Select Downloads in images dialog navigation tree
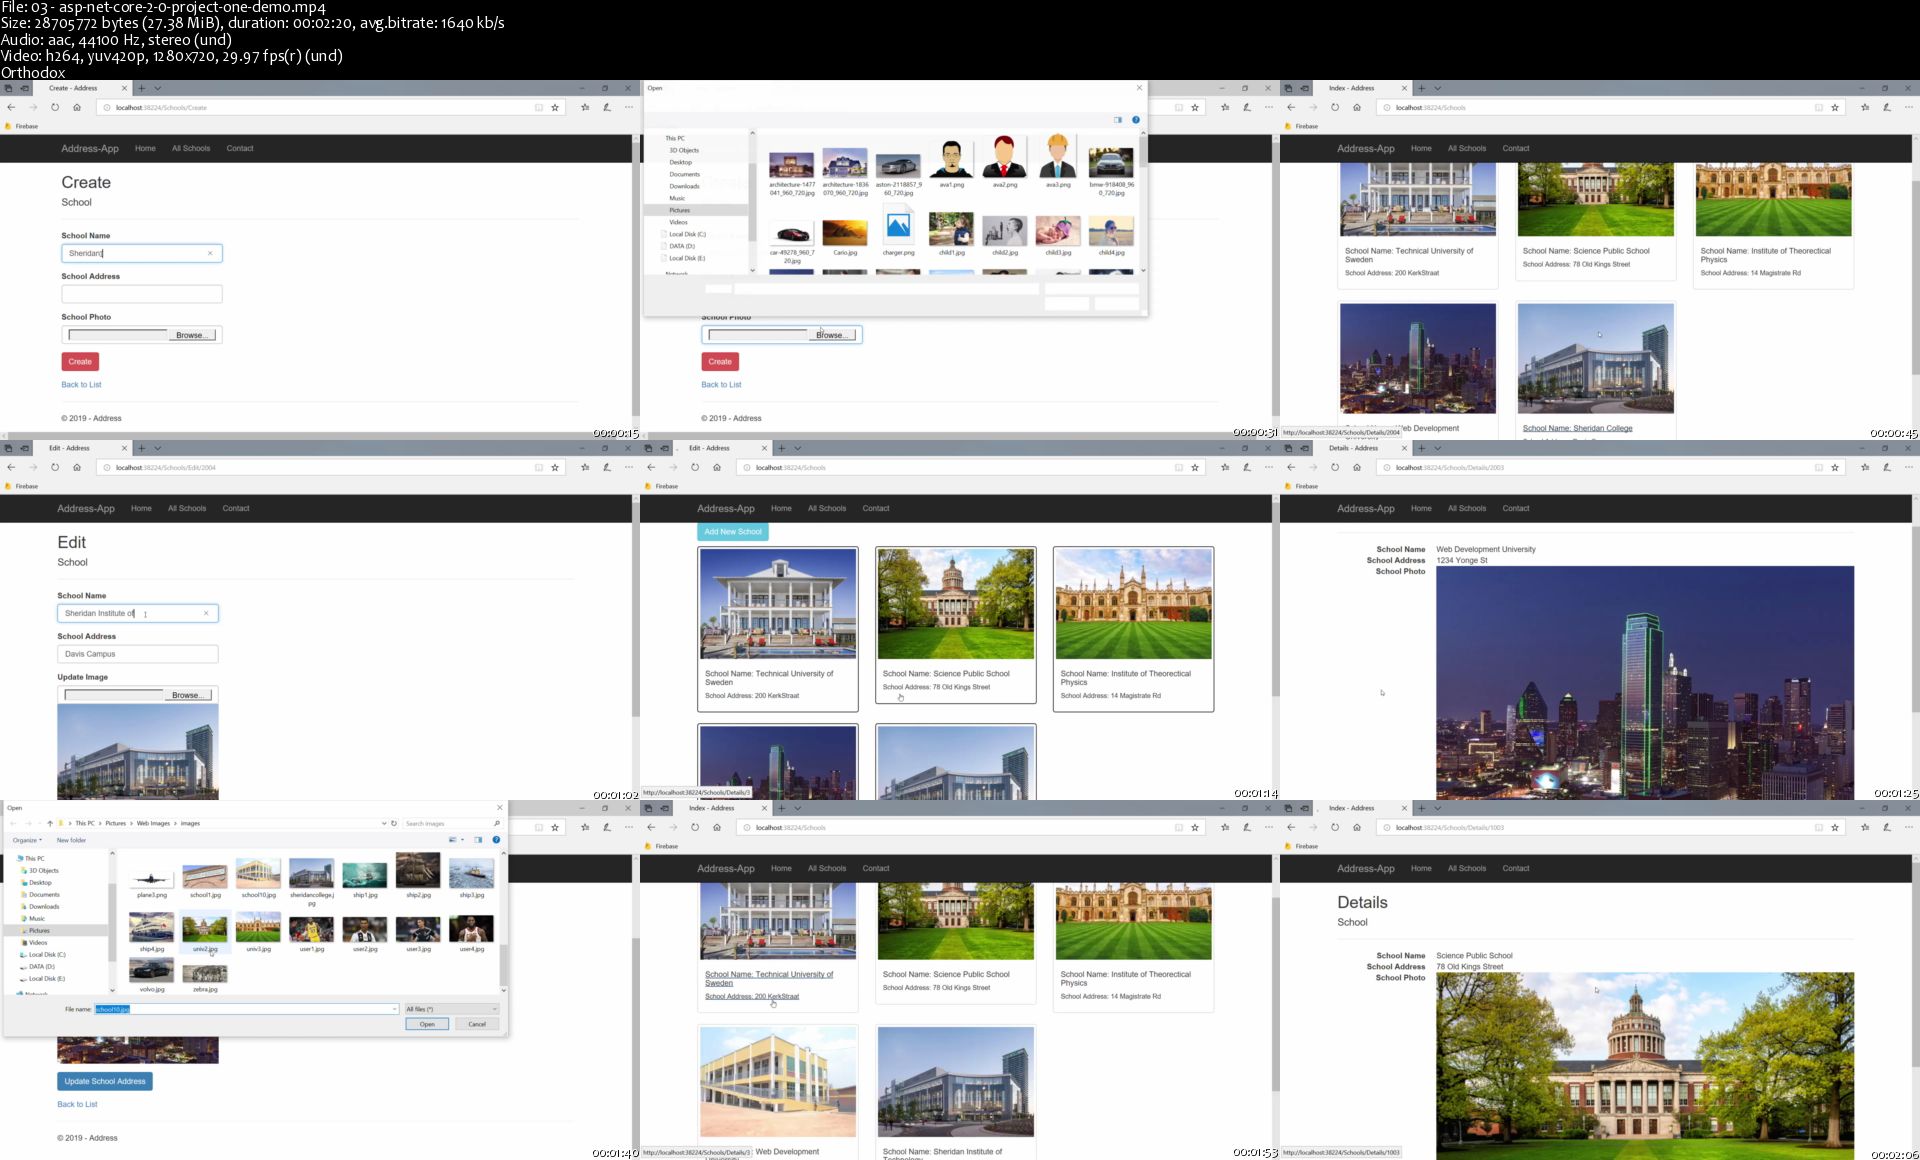The width and height of the screenshot is (1920, 1160). (44, 906)
